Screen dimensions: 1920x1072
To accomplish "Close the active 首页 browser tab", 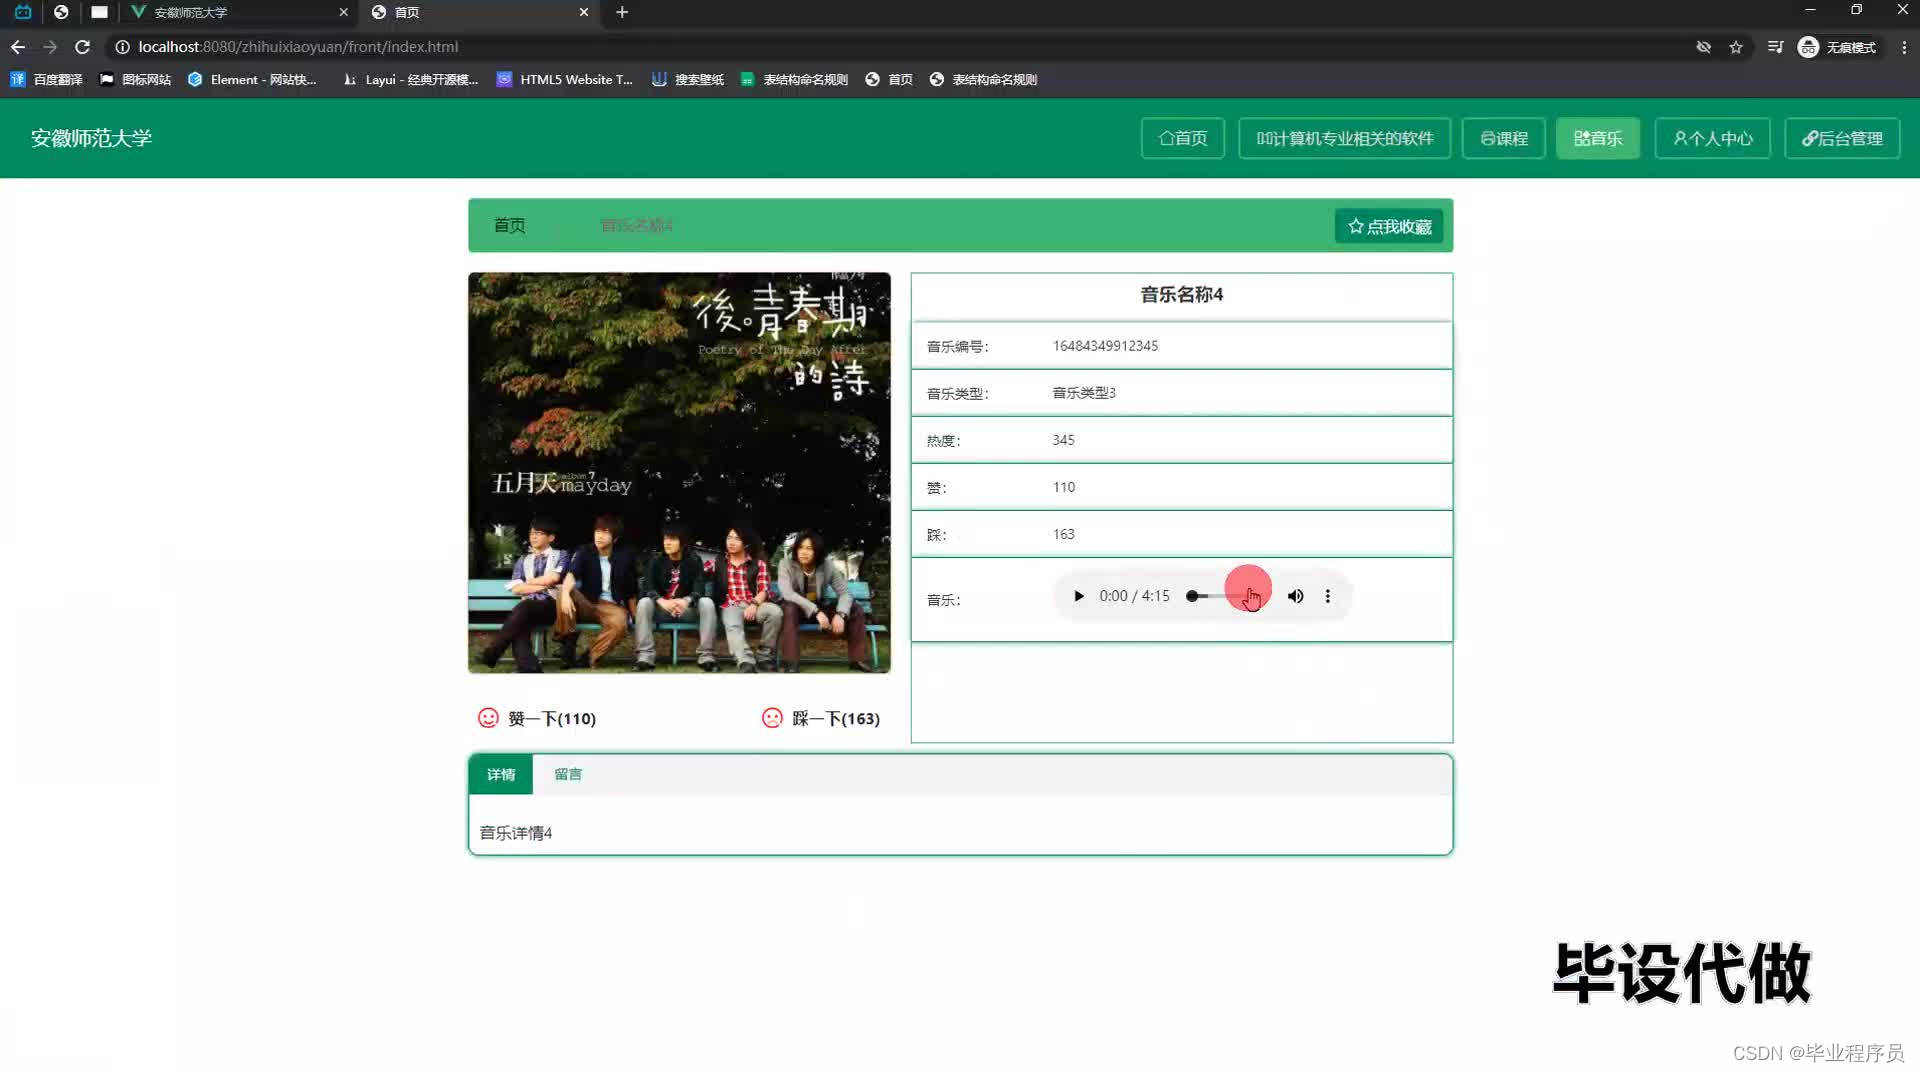I will (x=584, y=12).
